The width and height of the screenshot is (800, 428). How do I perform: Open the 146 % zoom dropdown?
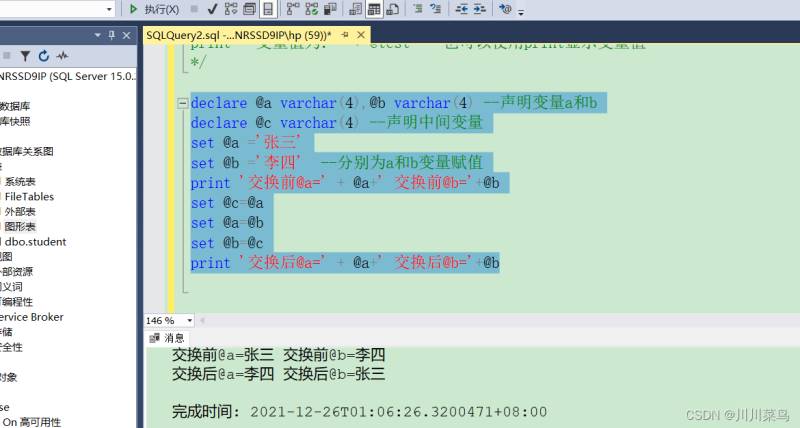[x=189, y=320]
